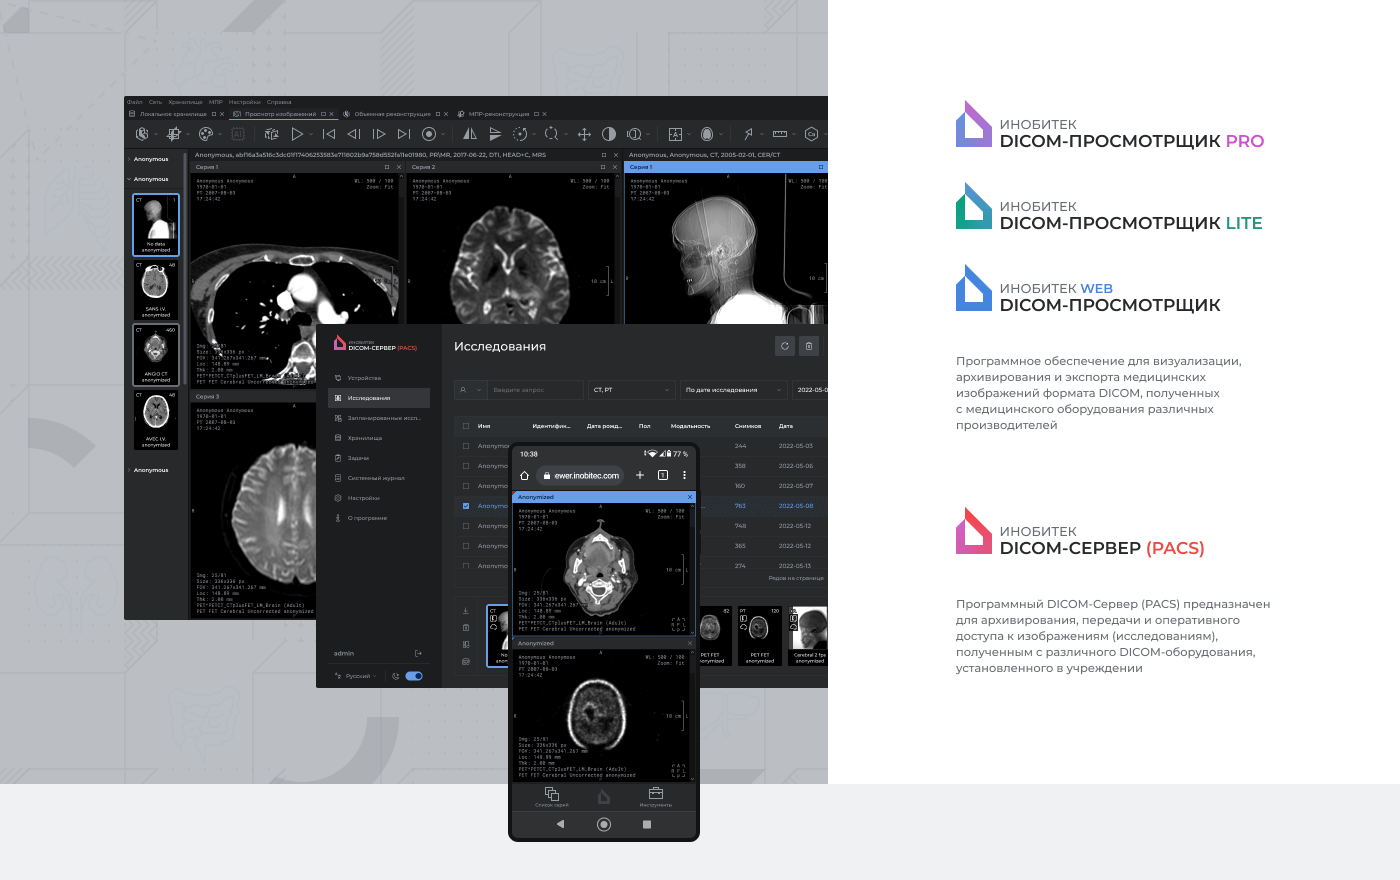Click the admin logout button
Image resolution: width=1400 pixels, height=880 pixels.
[418, 653]
